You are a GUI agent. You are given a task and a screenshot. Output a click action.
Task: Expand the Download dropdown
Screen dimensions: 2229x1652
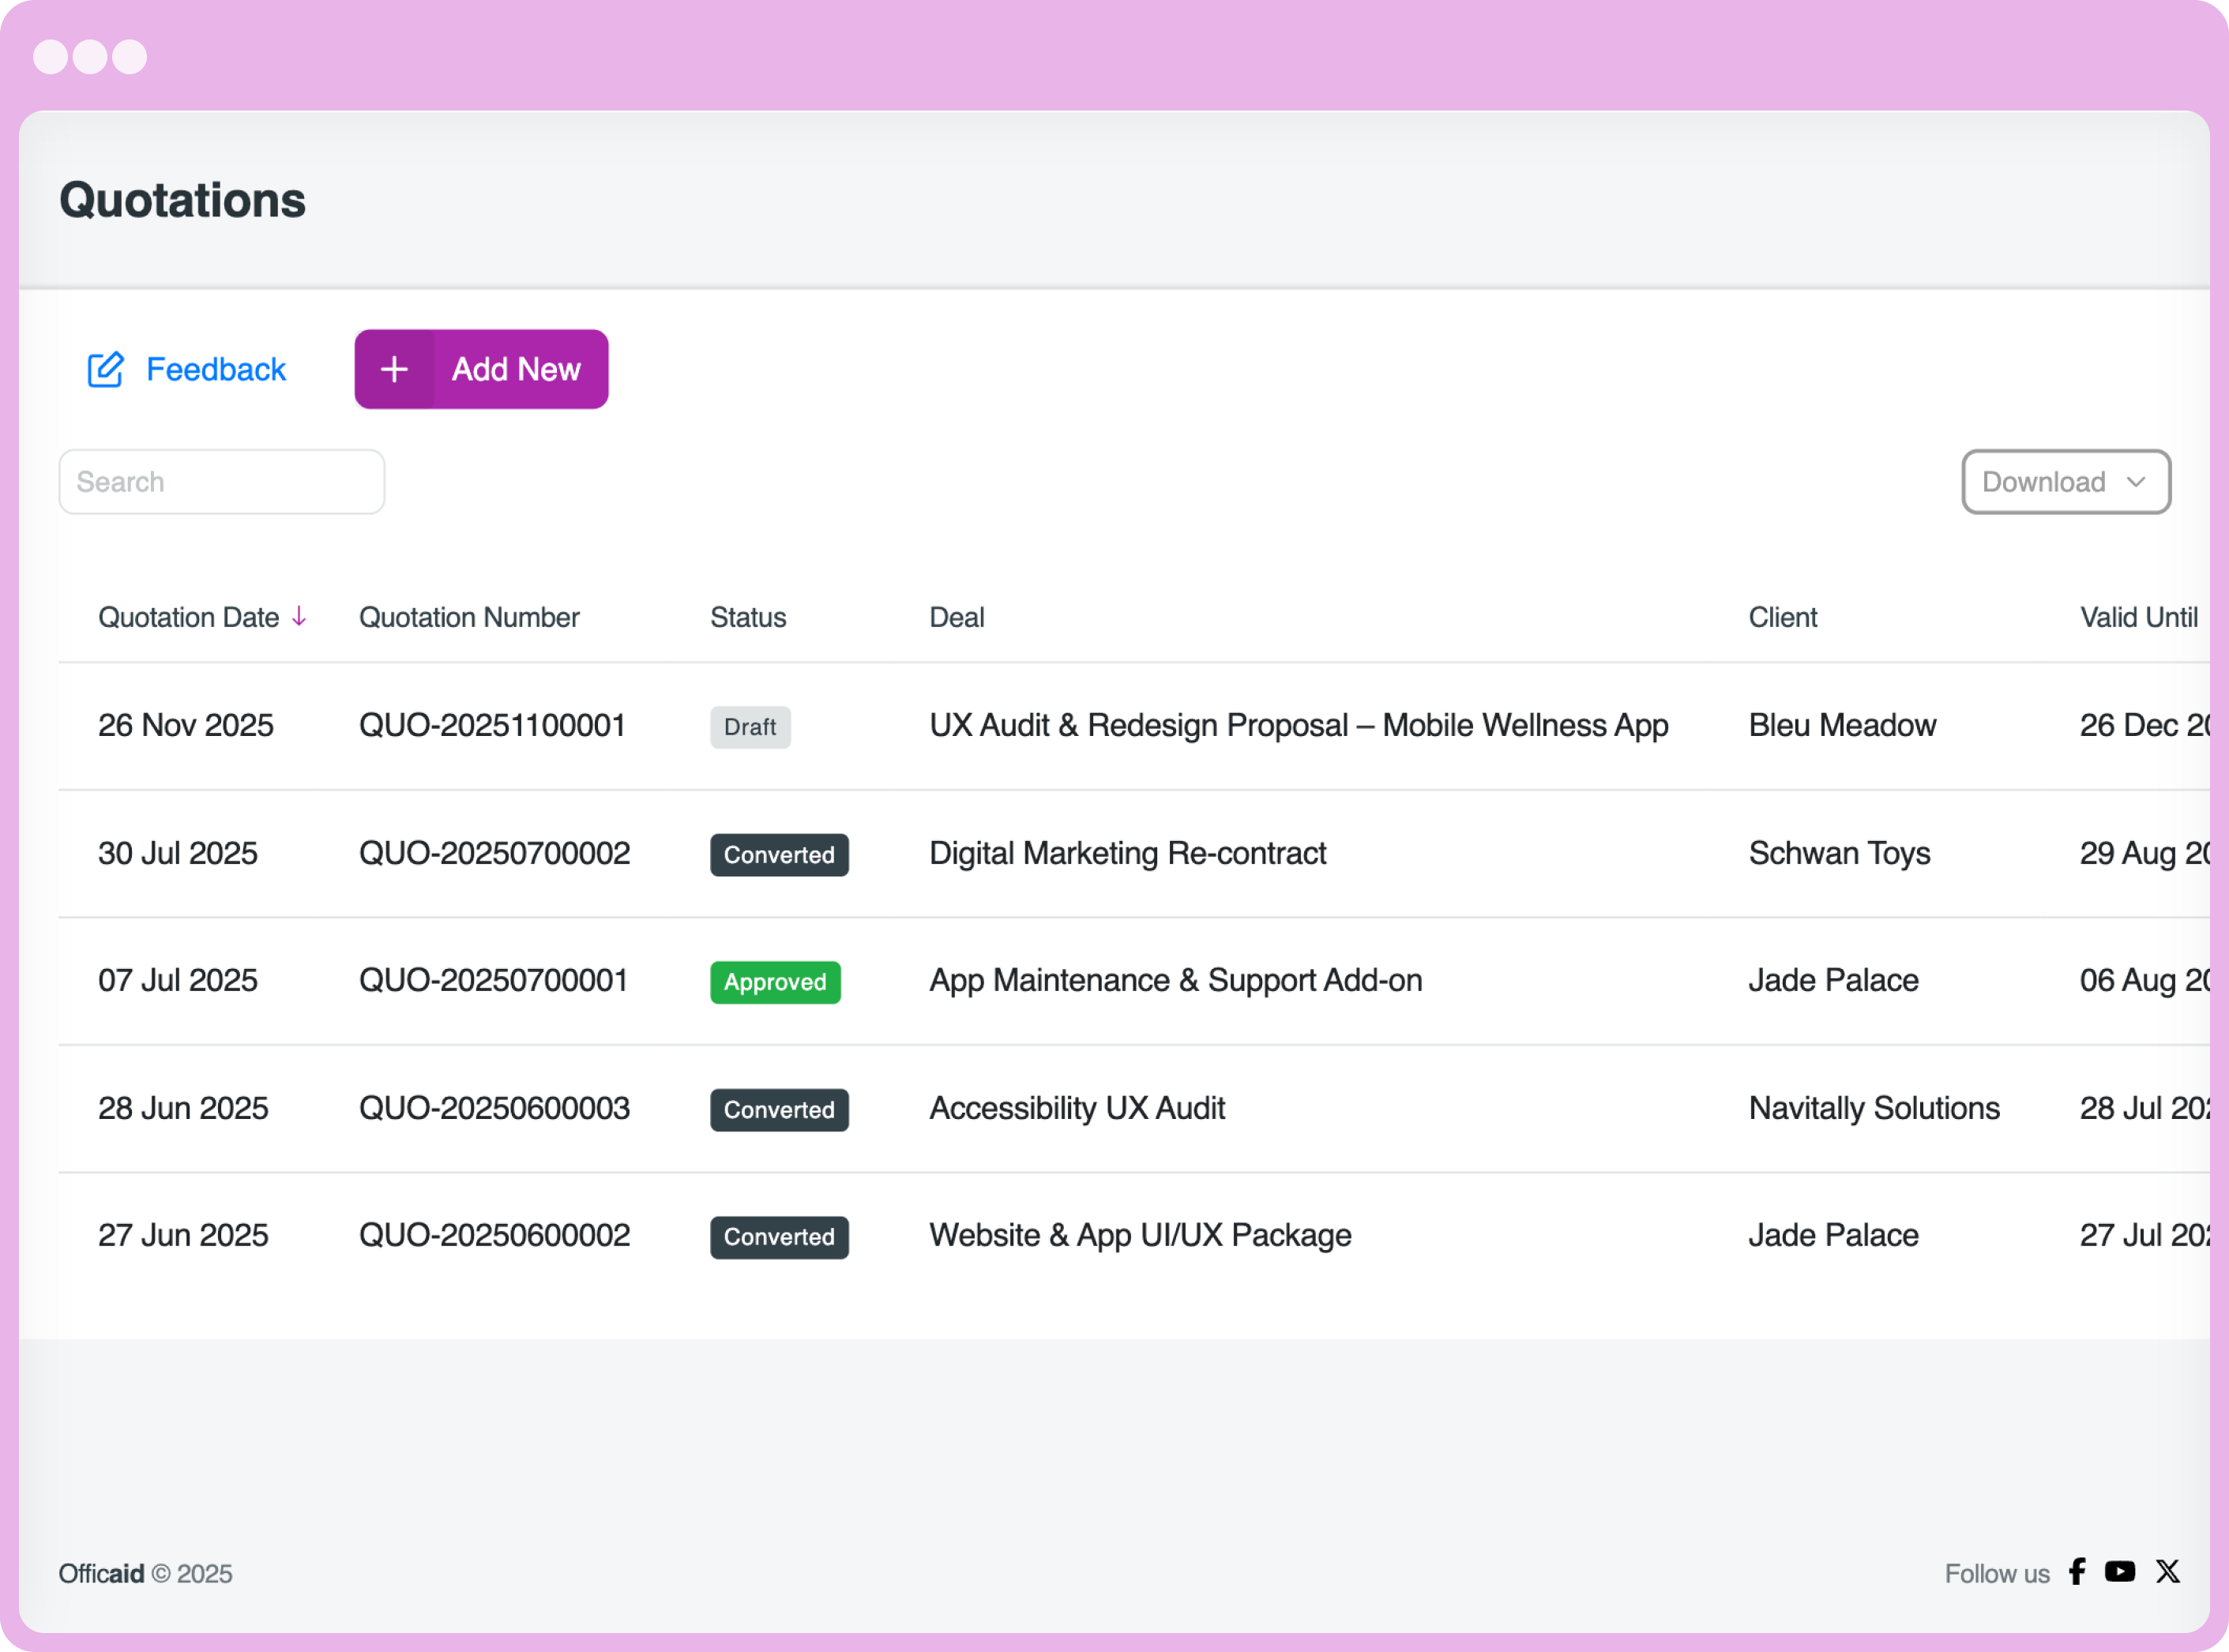[2065, 482]
